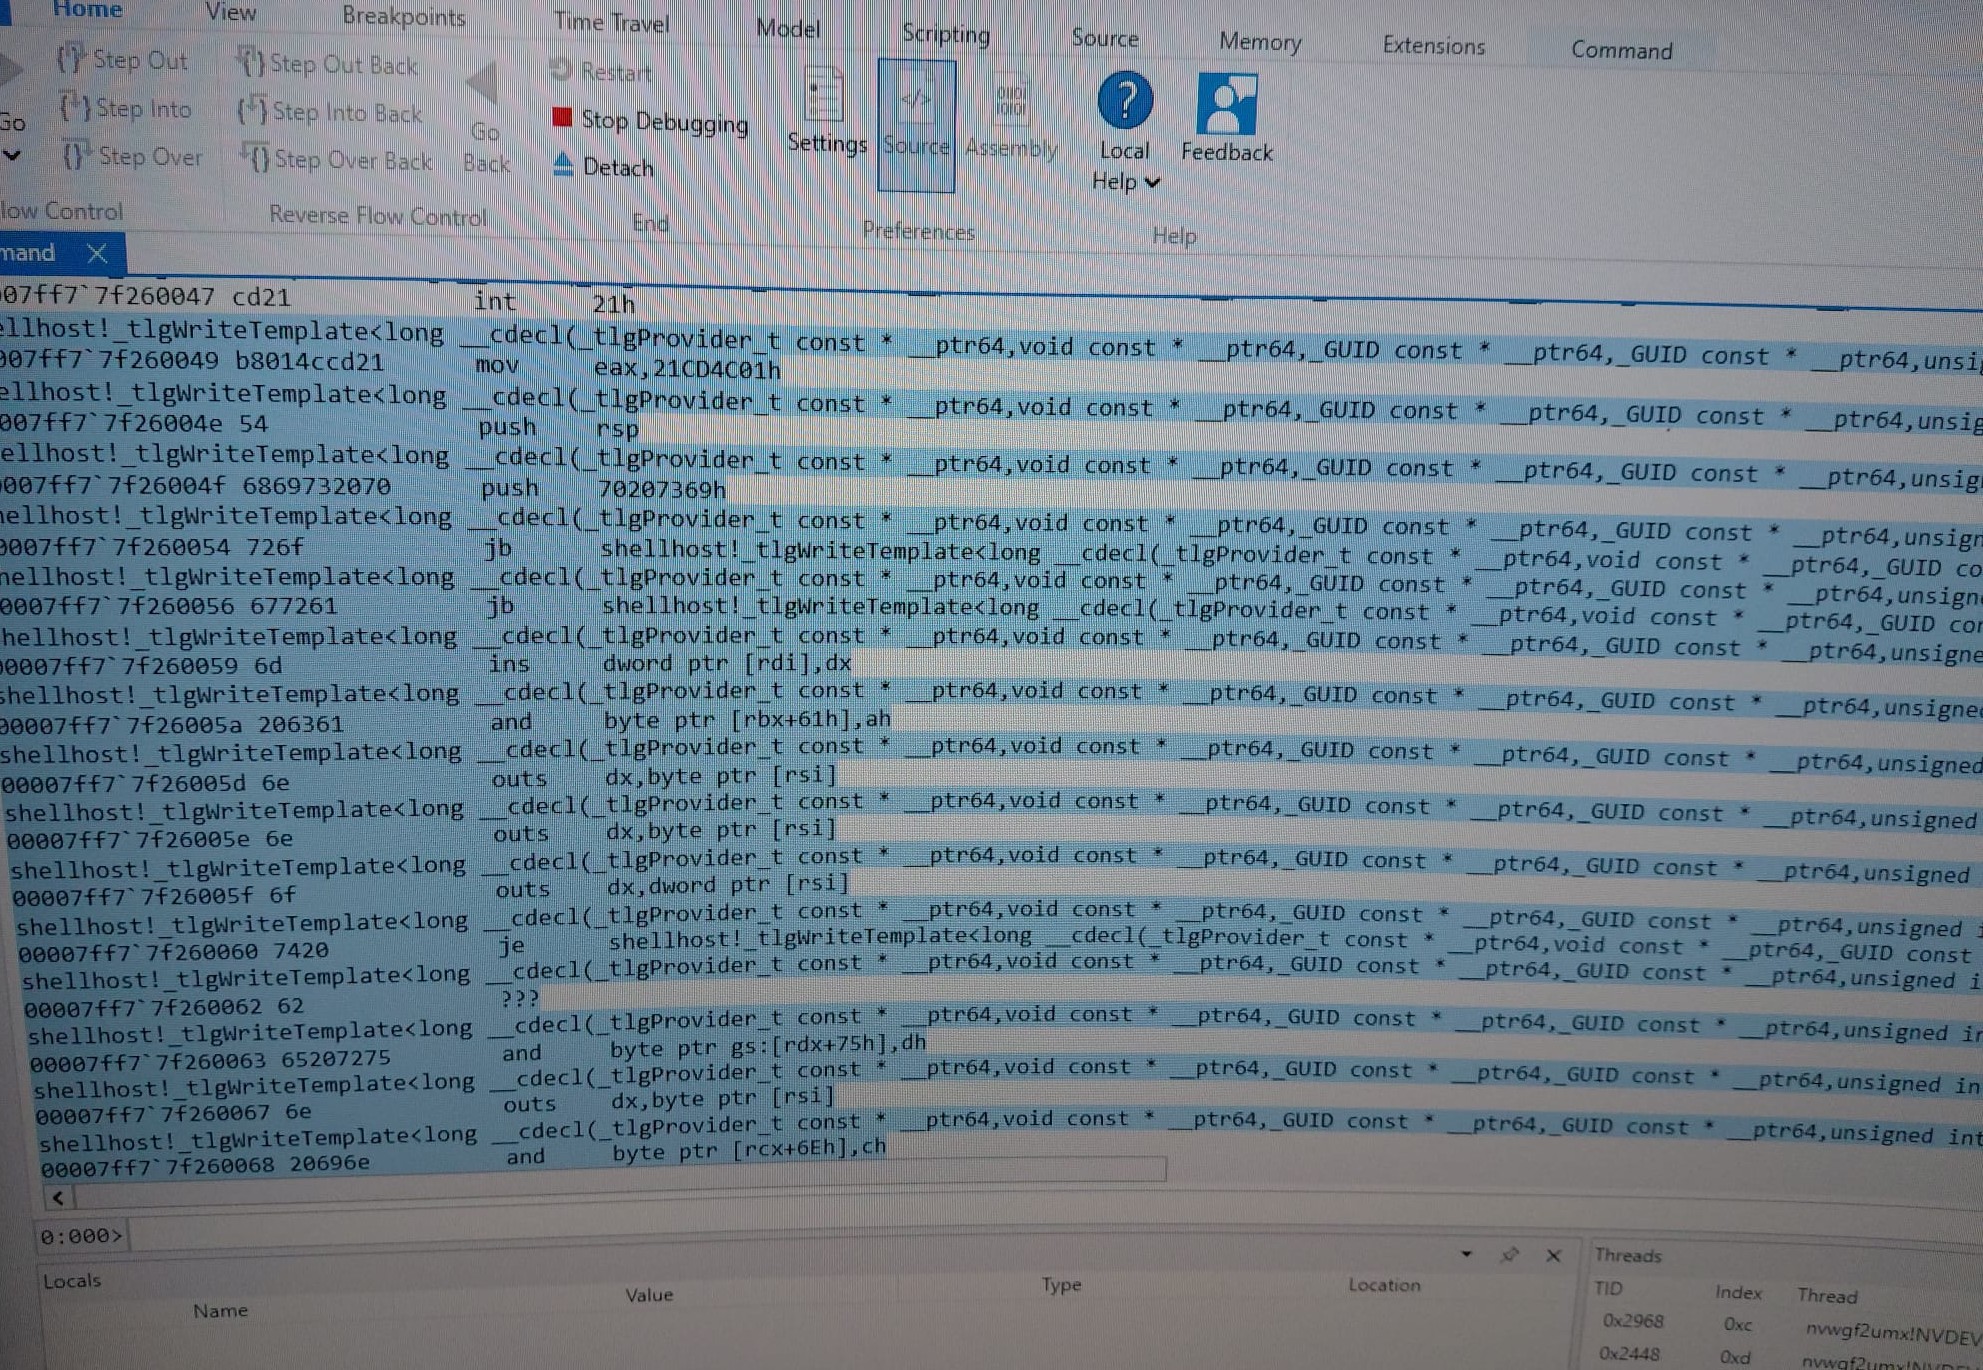Open the Breakpoints ribbon tab
This screenshot has height=1370, width=1983.
point(404,17)
